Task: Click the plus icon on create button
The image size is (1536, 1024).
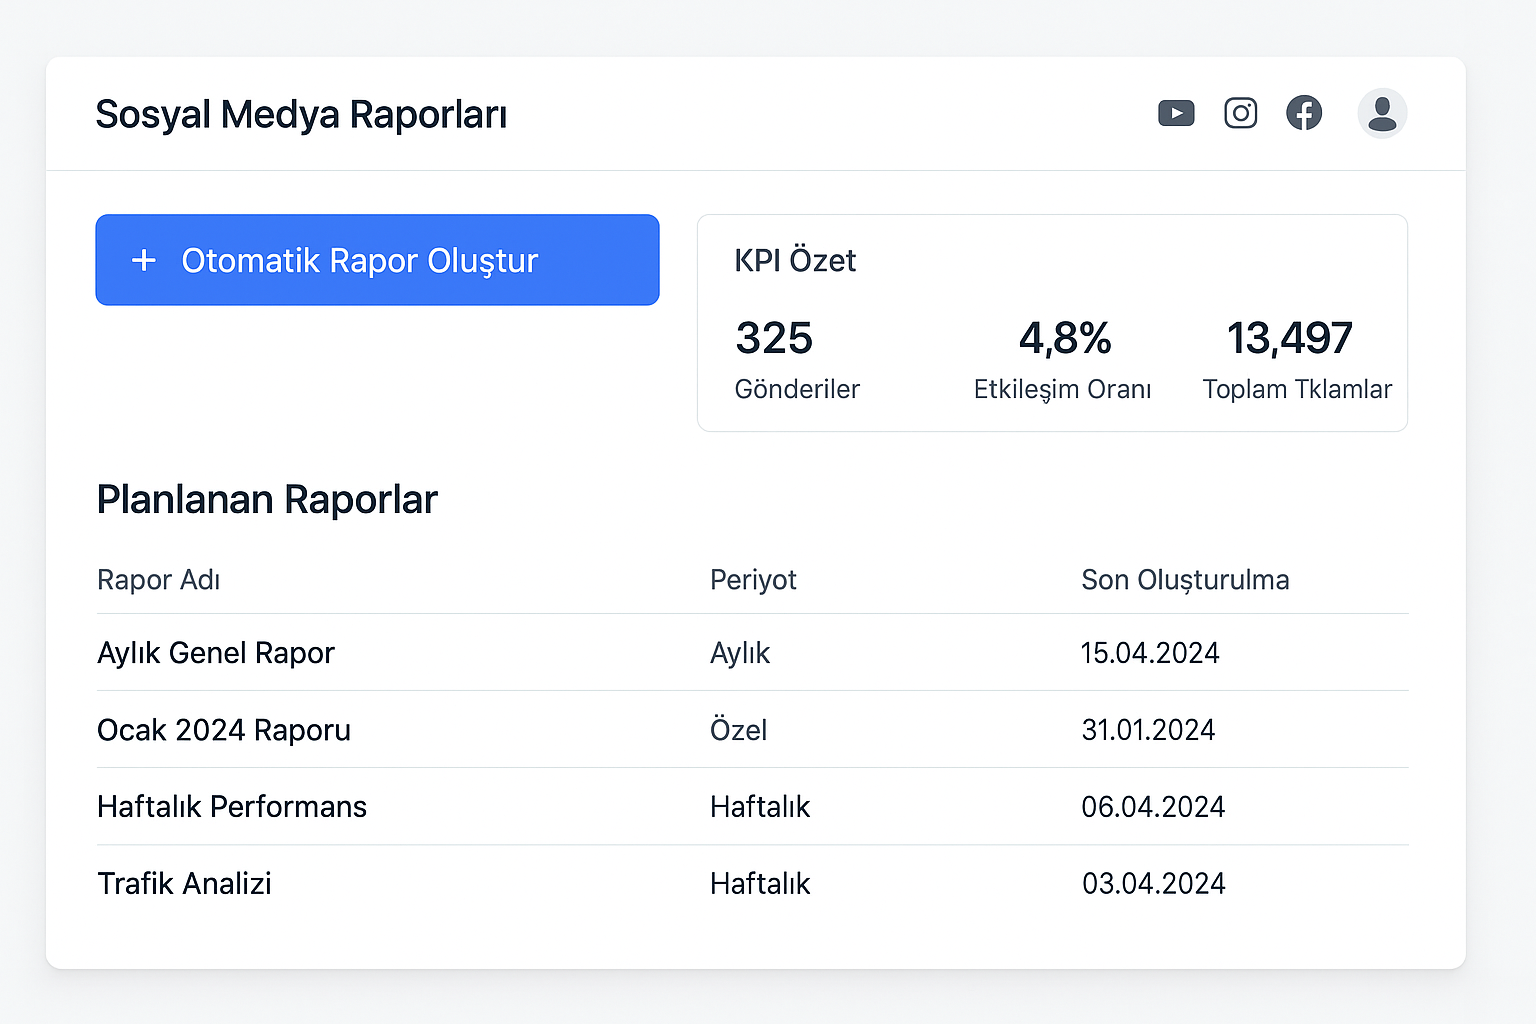Action: [x=144, y=261]
